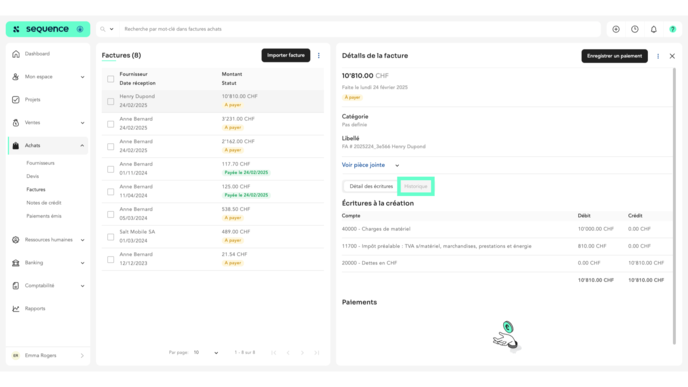
Task: Click Enregistrer un paiement button
Action: tap(614, 56)
